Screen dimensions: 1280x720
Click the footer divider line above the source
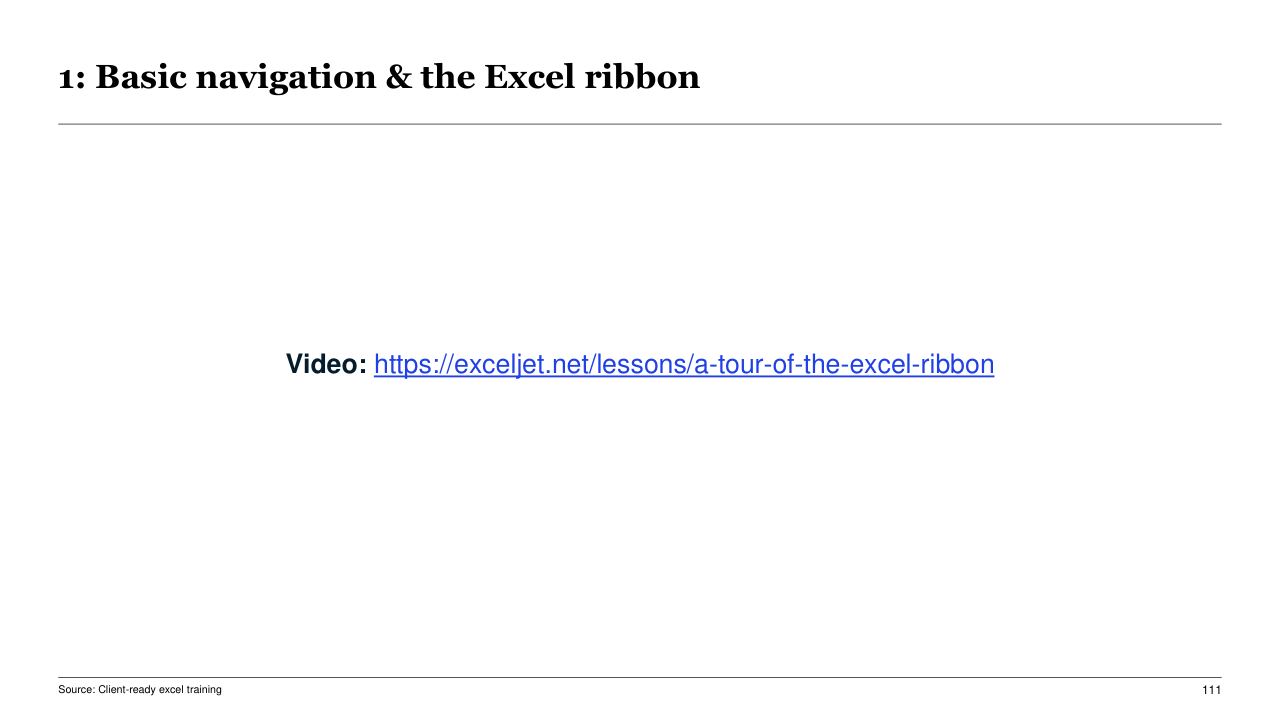pos(640,678)
